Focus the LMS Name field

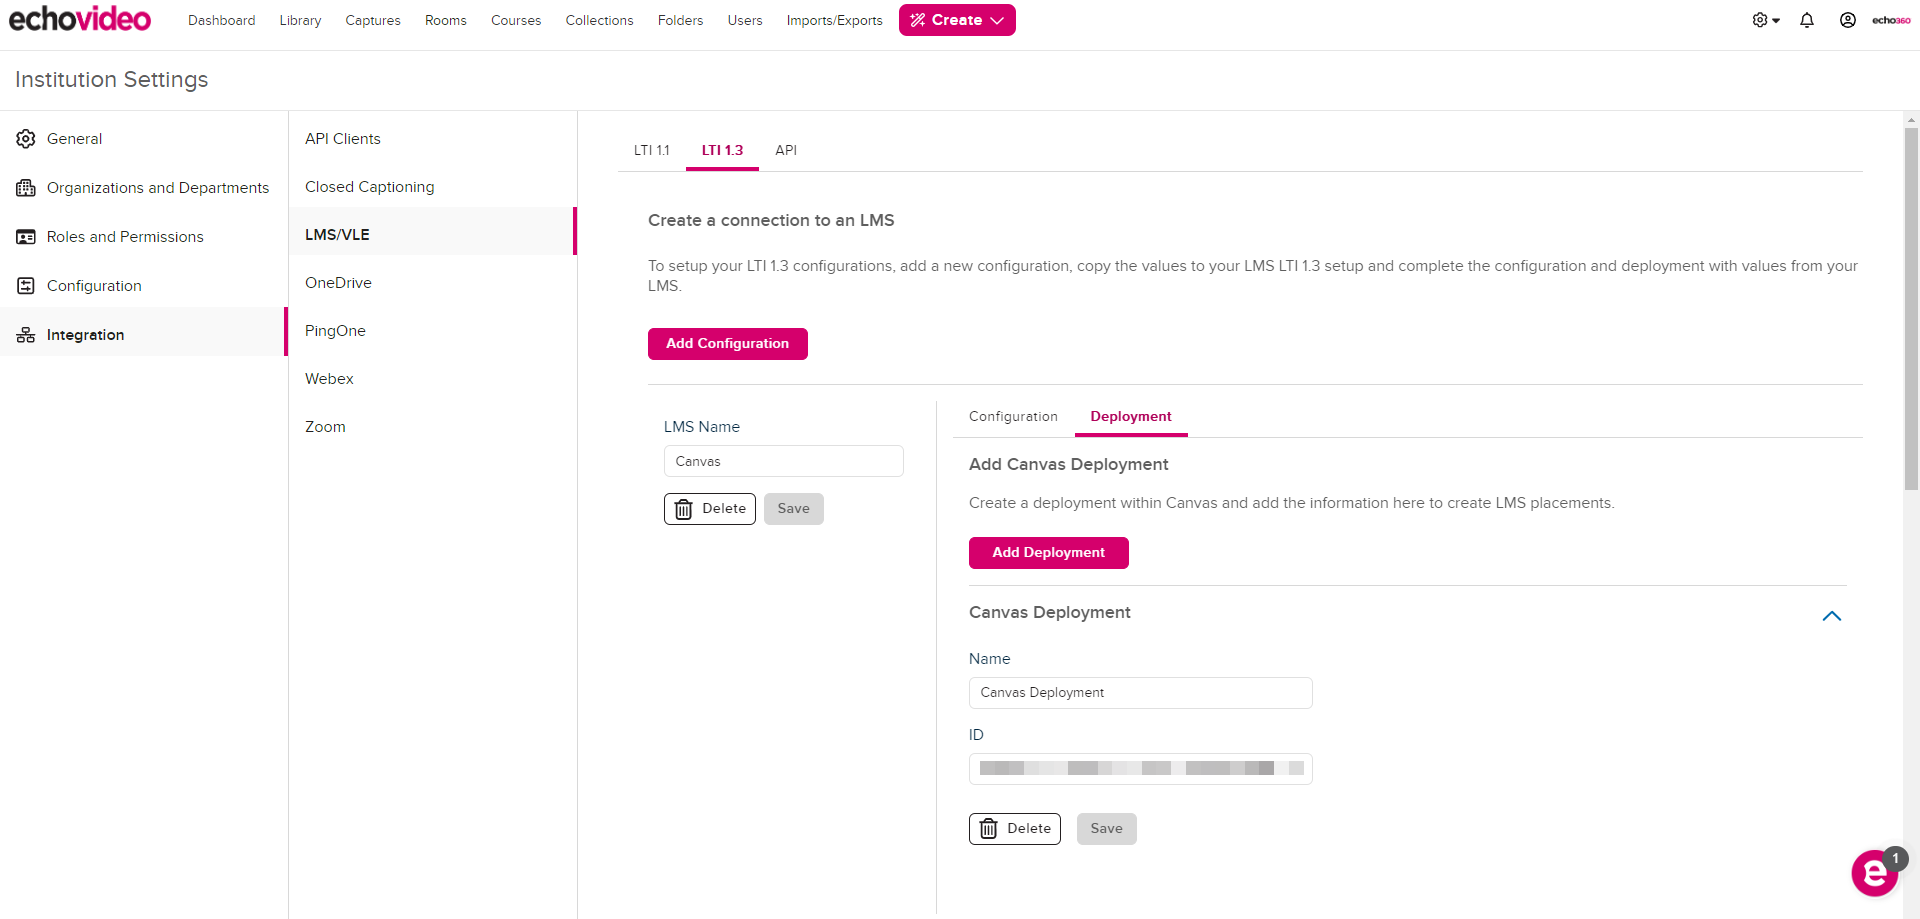[784, 461]
